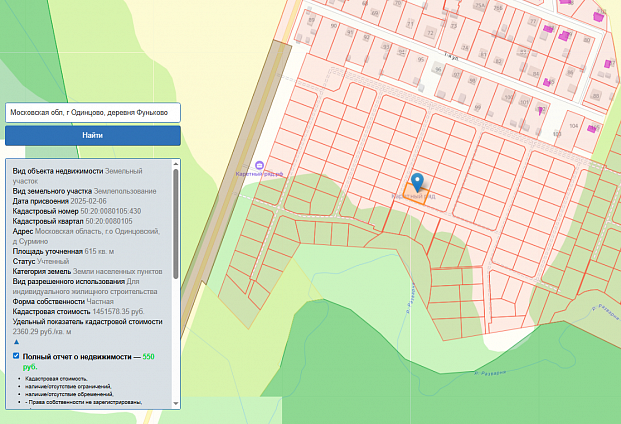The image size is (621, 424).
Task: Click the Удельный показатель кадастровой стоимости label
Action: (x=88, y=322)
